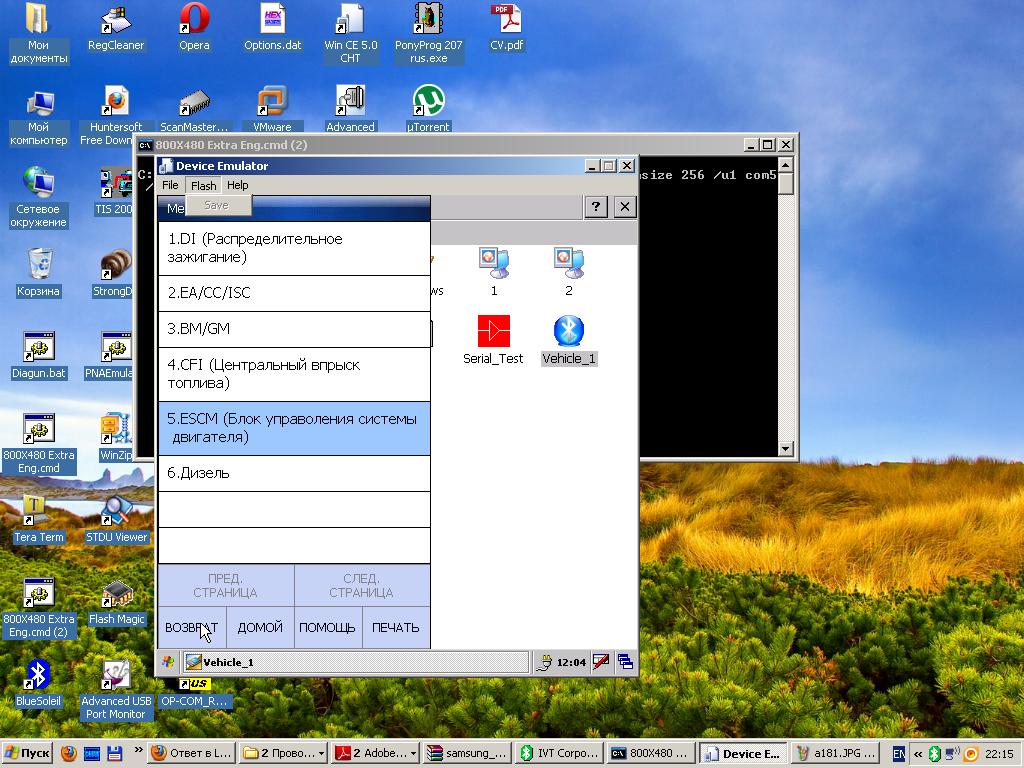
Task: Choose Save in the Flash menu
Action: click(216, 205)
